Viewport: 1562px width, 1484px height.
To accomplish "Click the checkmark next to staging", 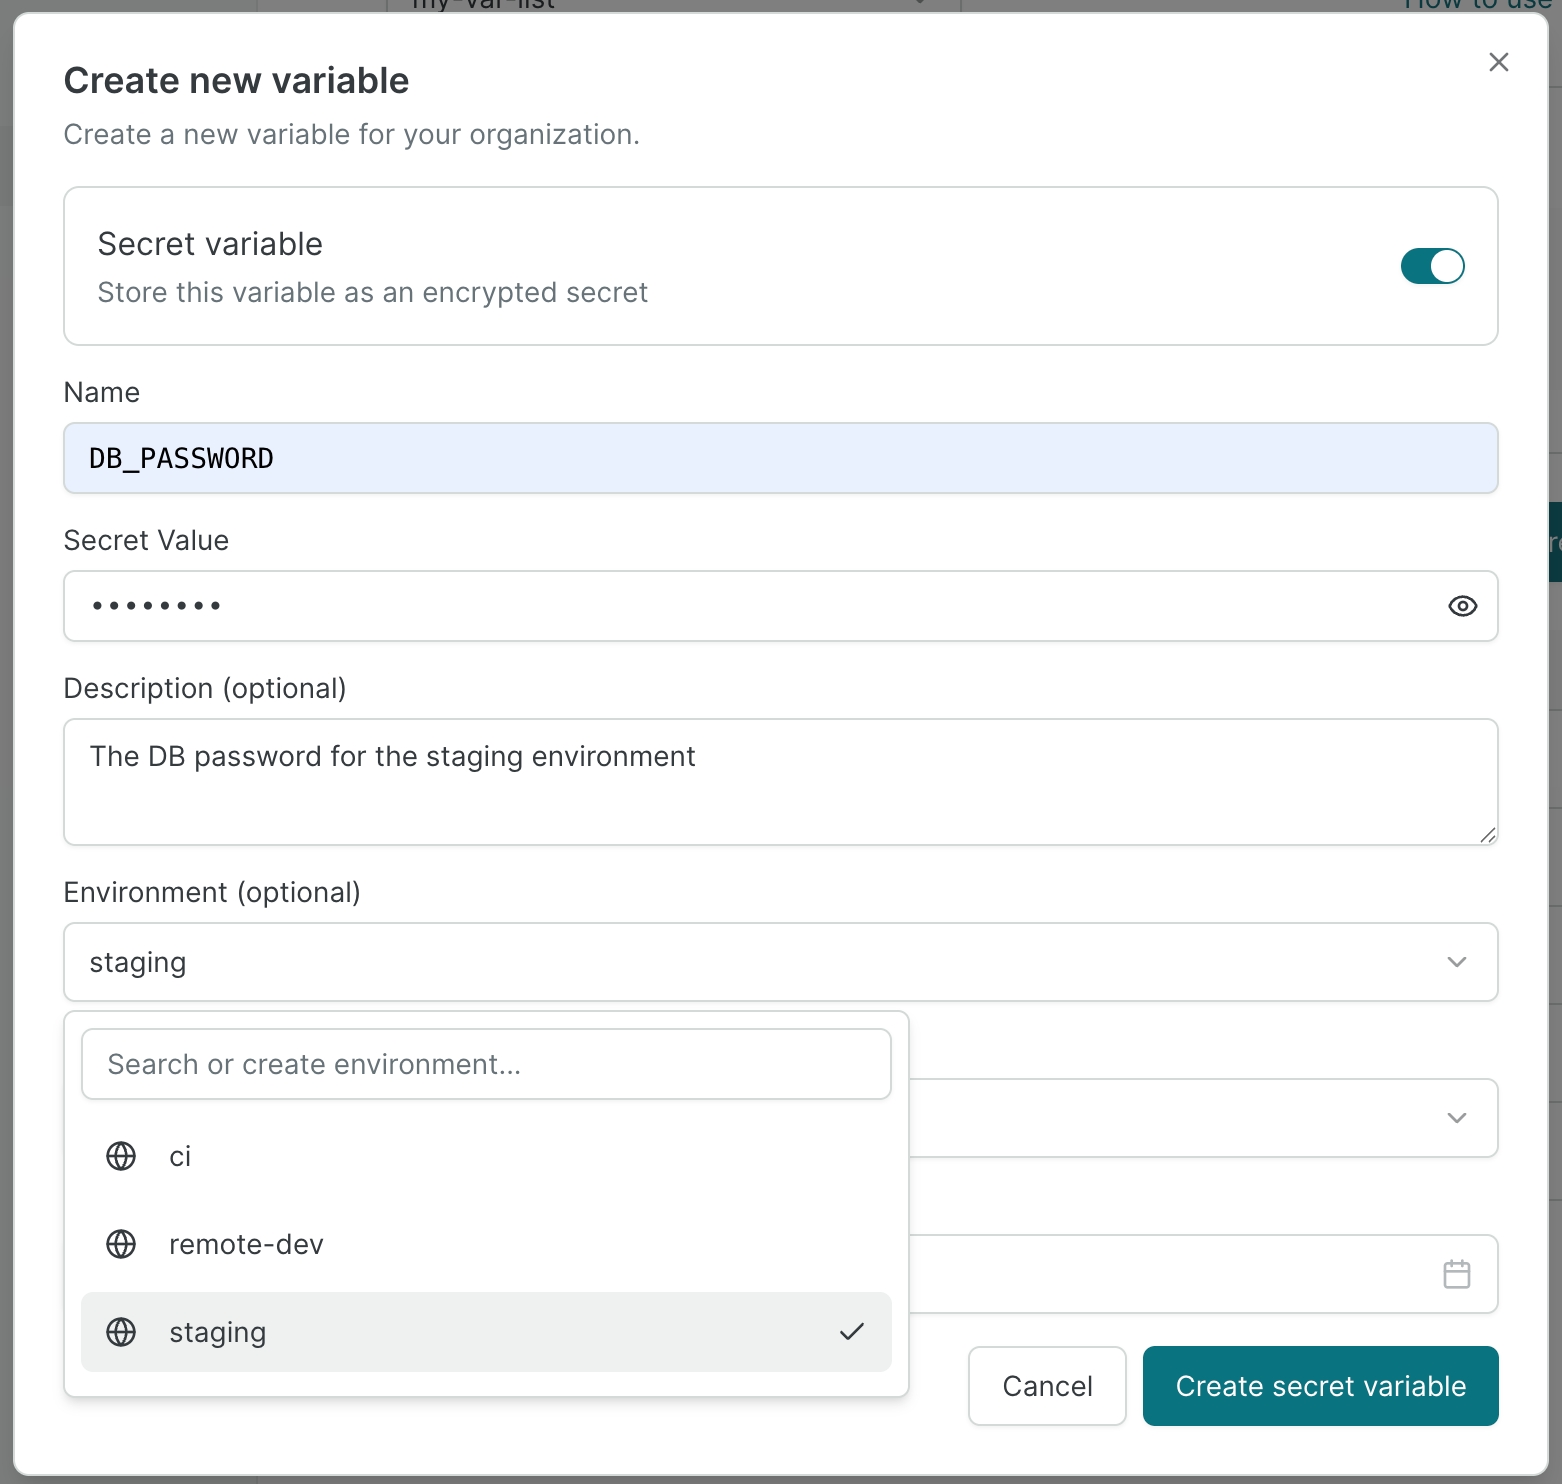I will pyautogui.click(x=853, y=1331).
